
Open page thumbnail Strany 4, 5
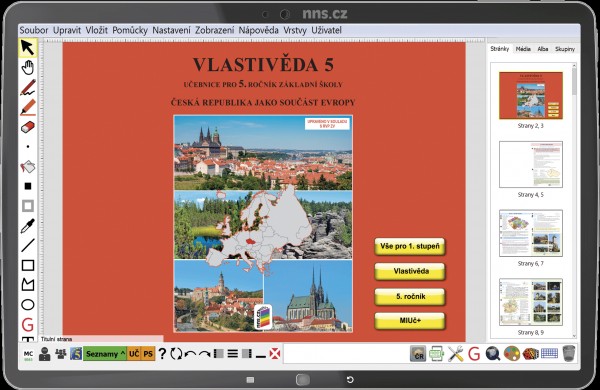click(531, 164)
